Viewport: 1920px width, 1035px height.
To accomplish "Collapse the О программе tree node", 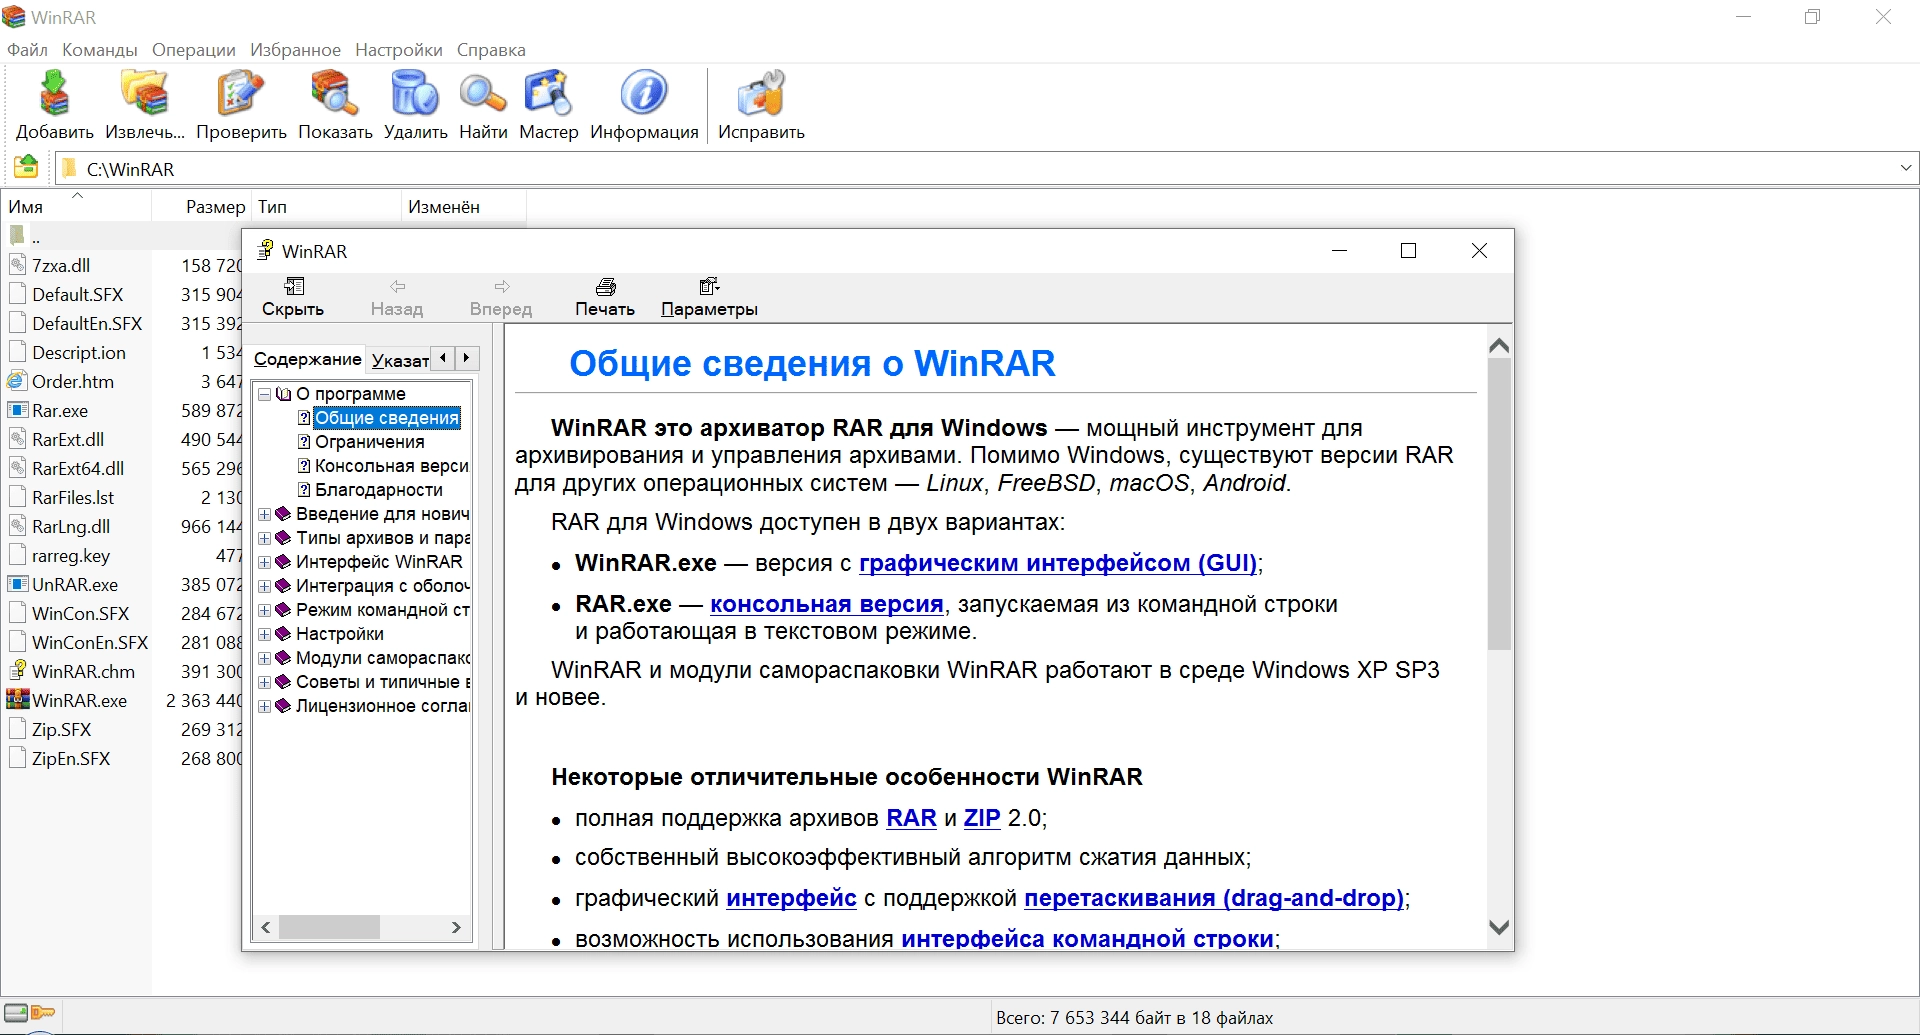I will [x=264, y=394].
